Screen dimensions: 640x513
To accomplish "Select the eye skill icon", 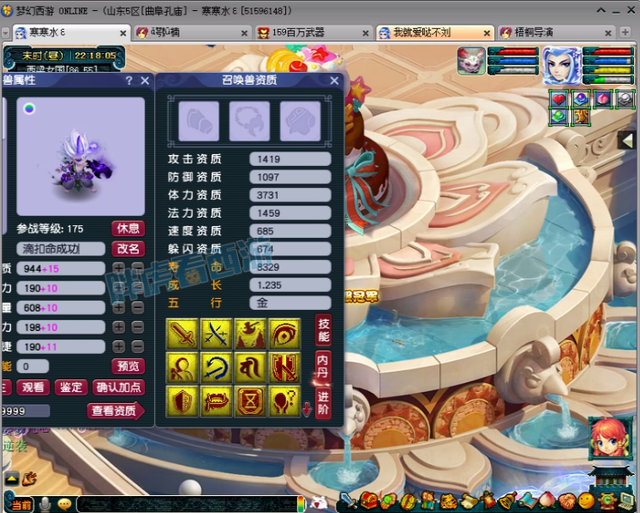I will (284, 334).
